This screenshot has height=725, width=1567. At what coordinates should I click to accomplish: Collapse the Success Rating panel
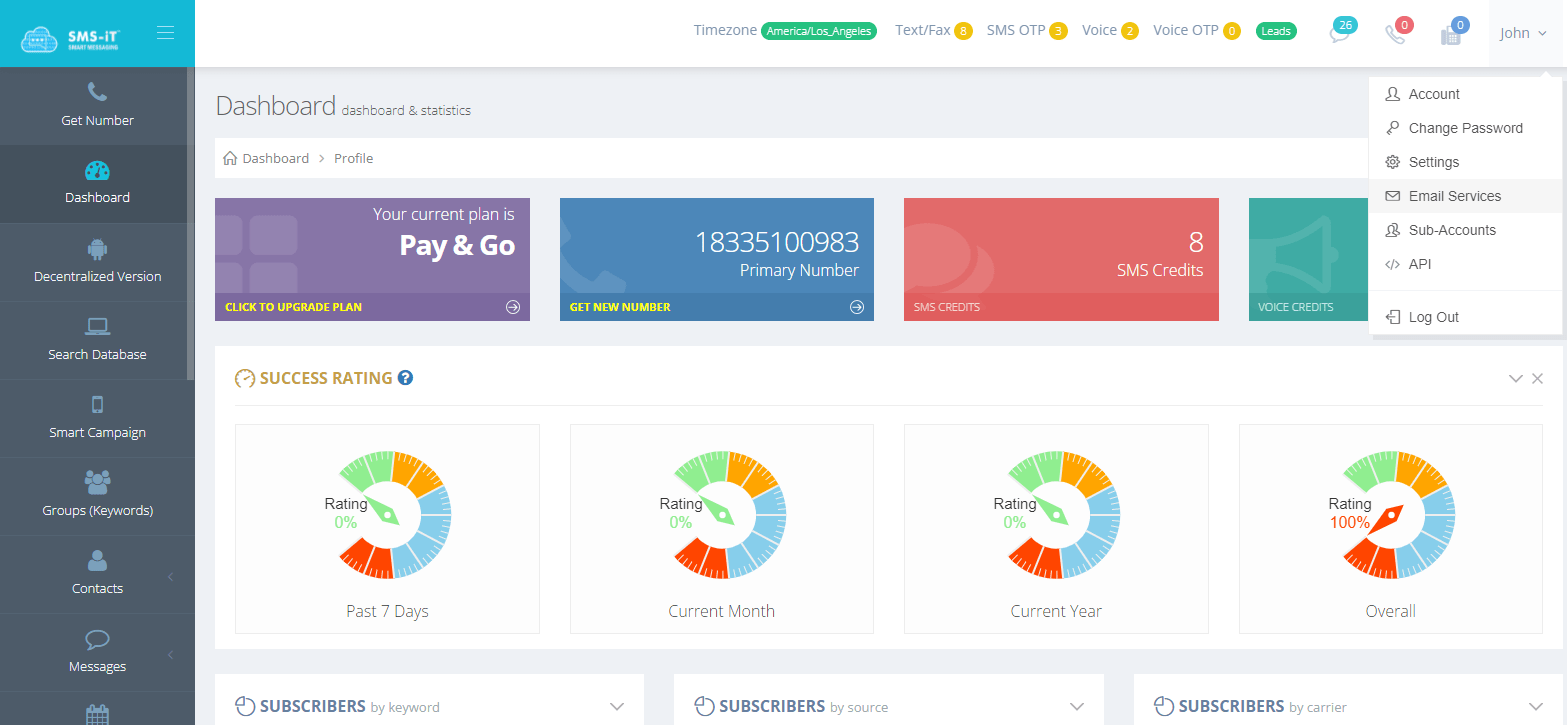click(x=1515, y=378)
